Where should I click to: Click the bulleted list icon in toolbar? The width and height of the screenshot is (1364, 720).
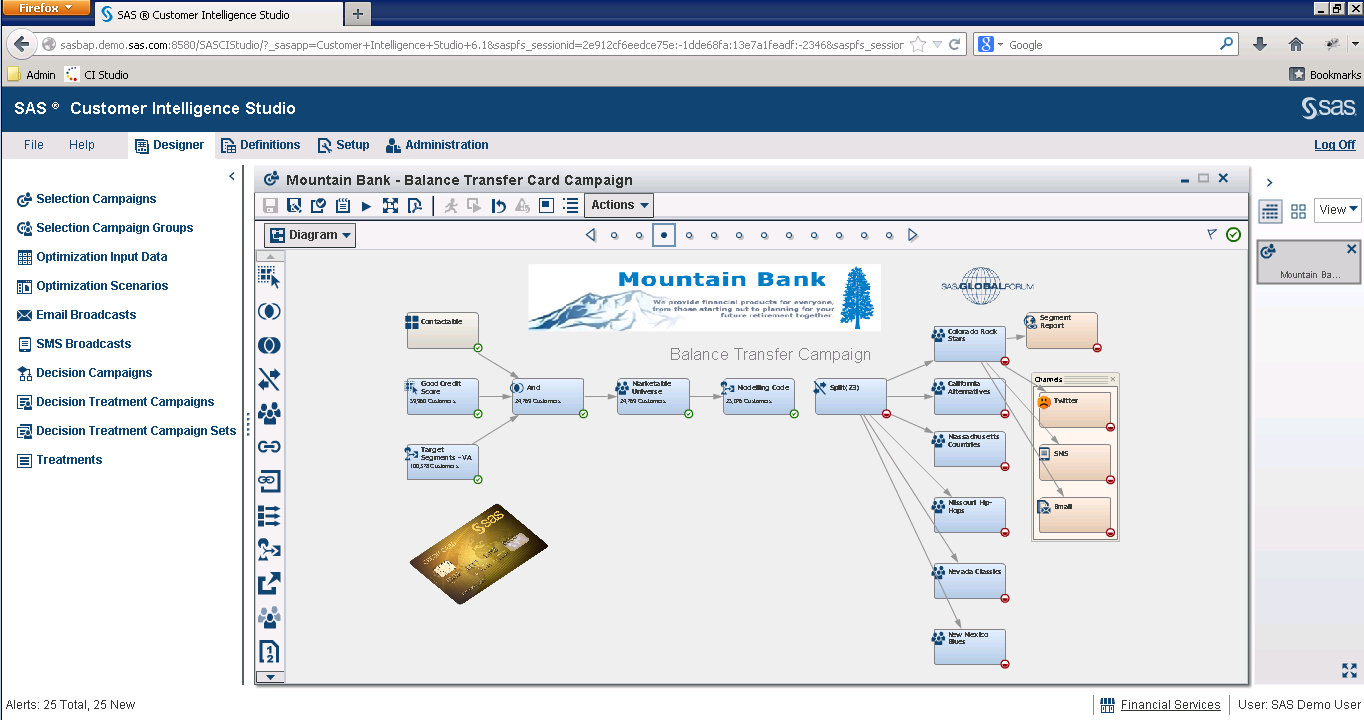click(x=570, y=205)
